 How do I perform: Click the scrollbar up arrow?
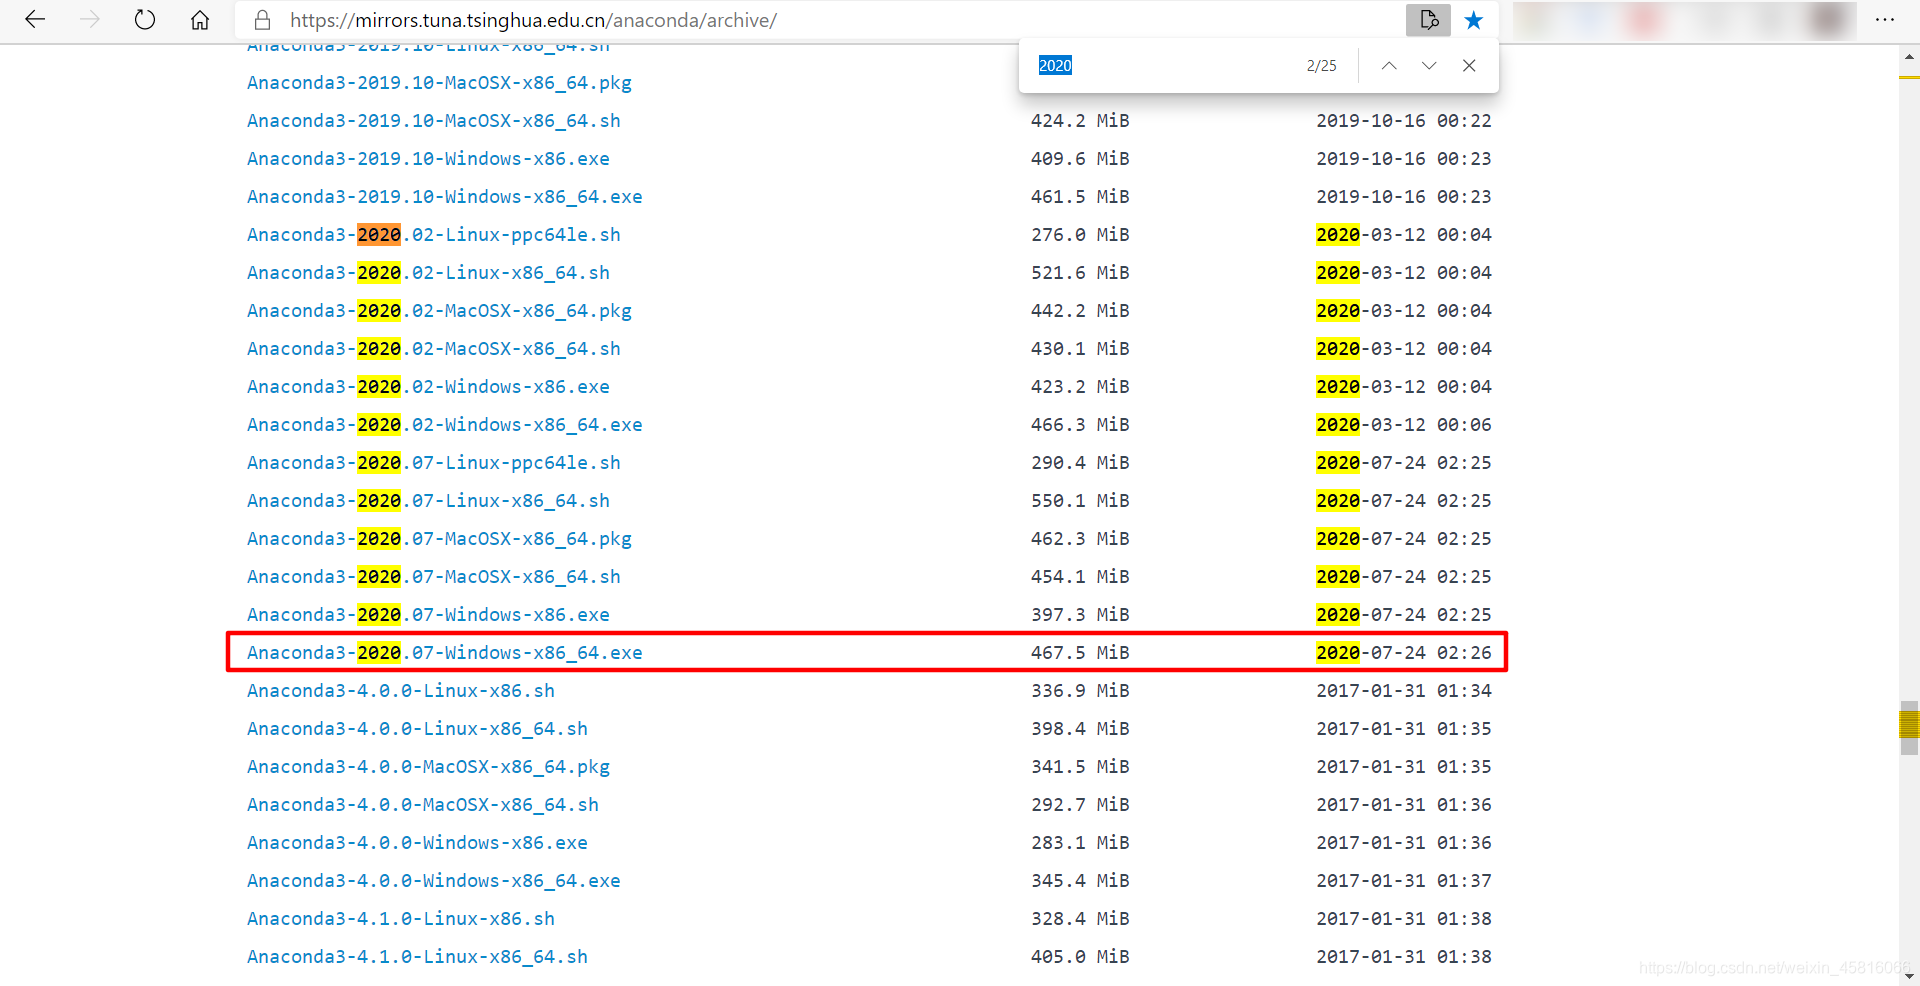[1910, 57]
